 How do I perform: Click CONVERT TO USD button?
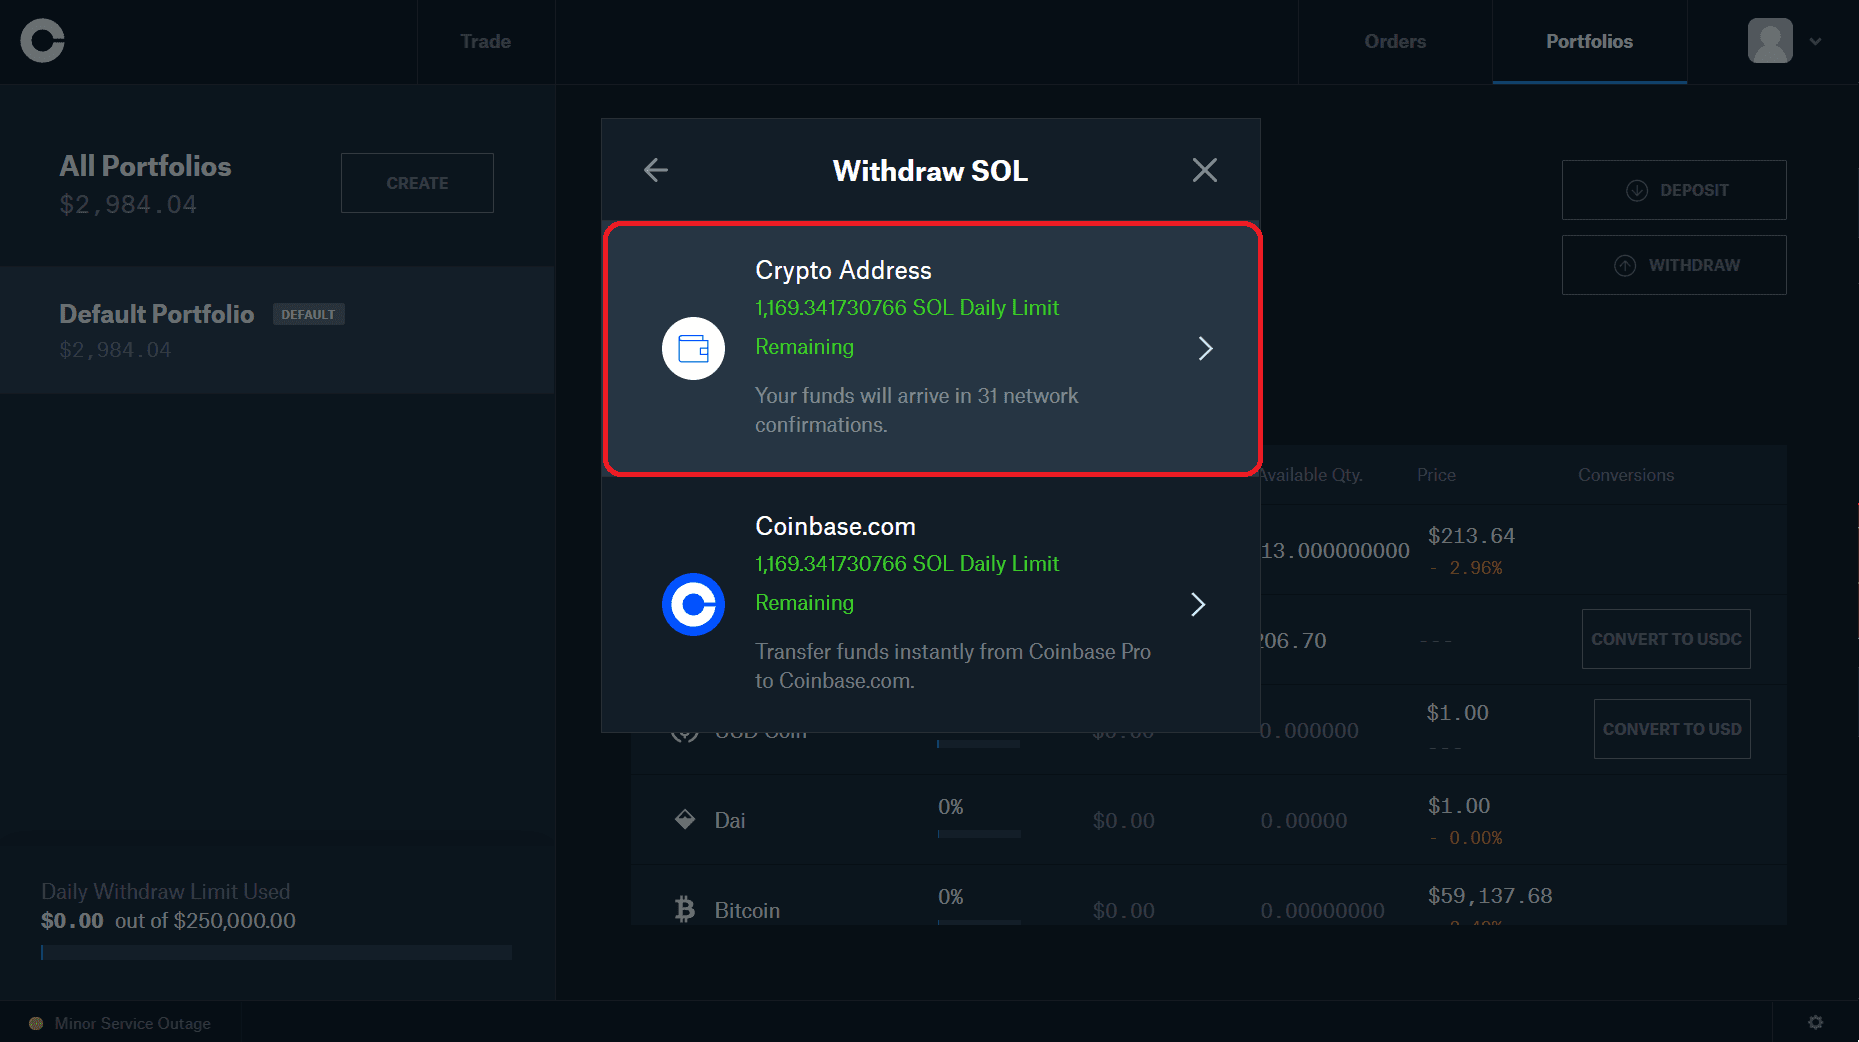pyautogui.click(x=1672, y=729)
